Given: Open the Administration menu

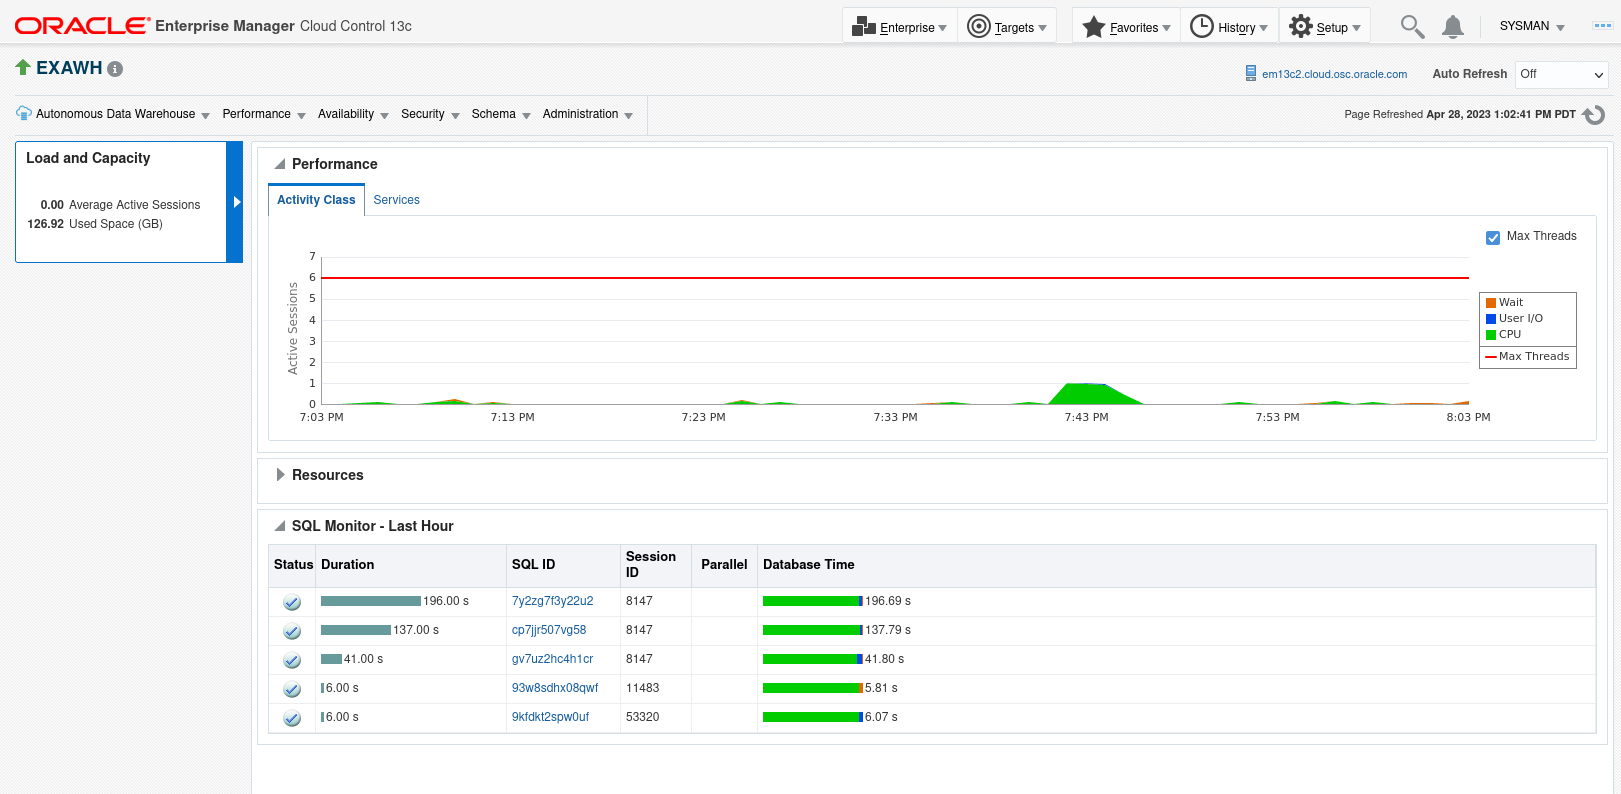Looking at the screenshot, I should tap(588, 114).
